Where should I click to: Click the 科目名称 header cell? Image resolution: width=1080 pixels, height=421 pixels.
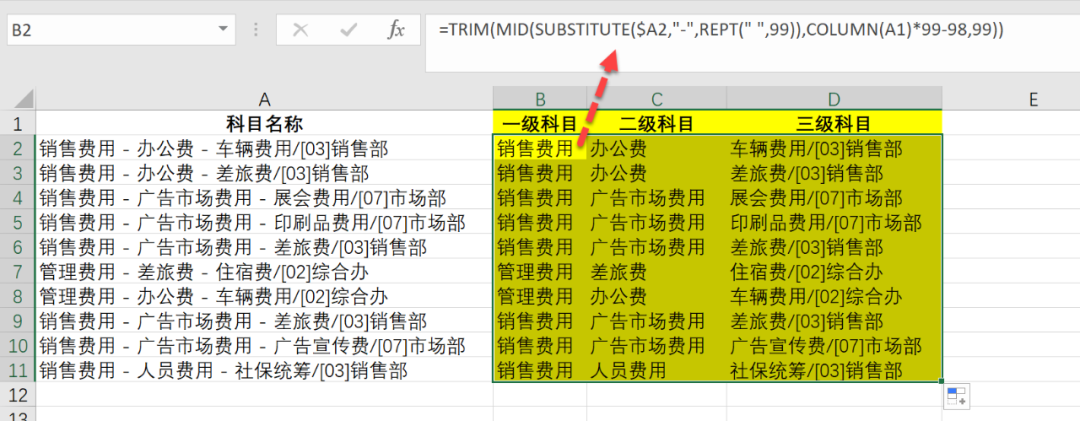pos(264,123)
